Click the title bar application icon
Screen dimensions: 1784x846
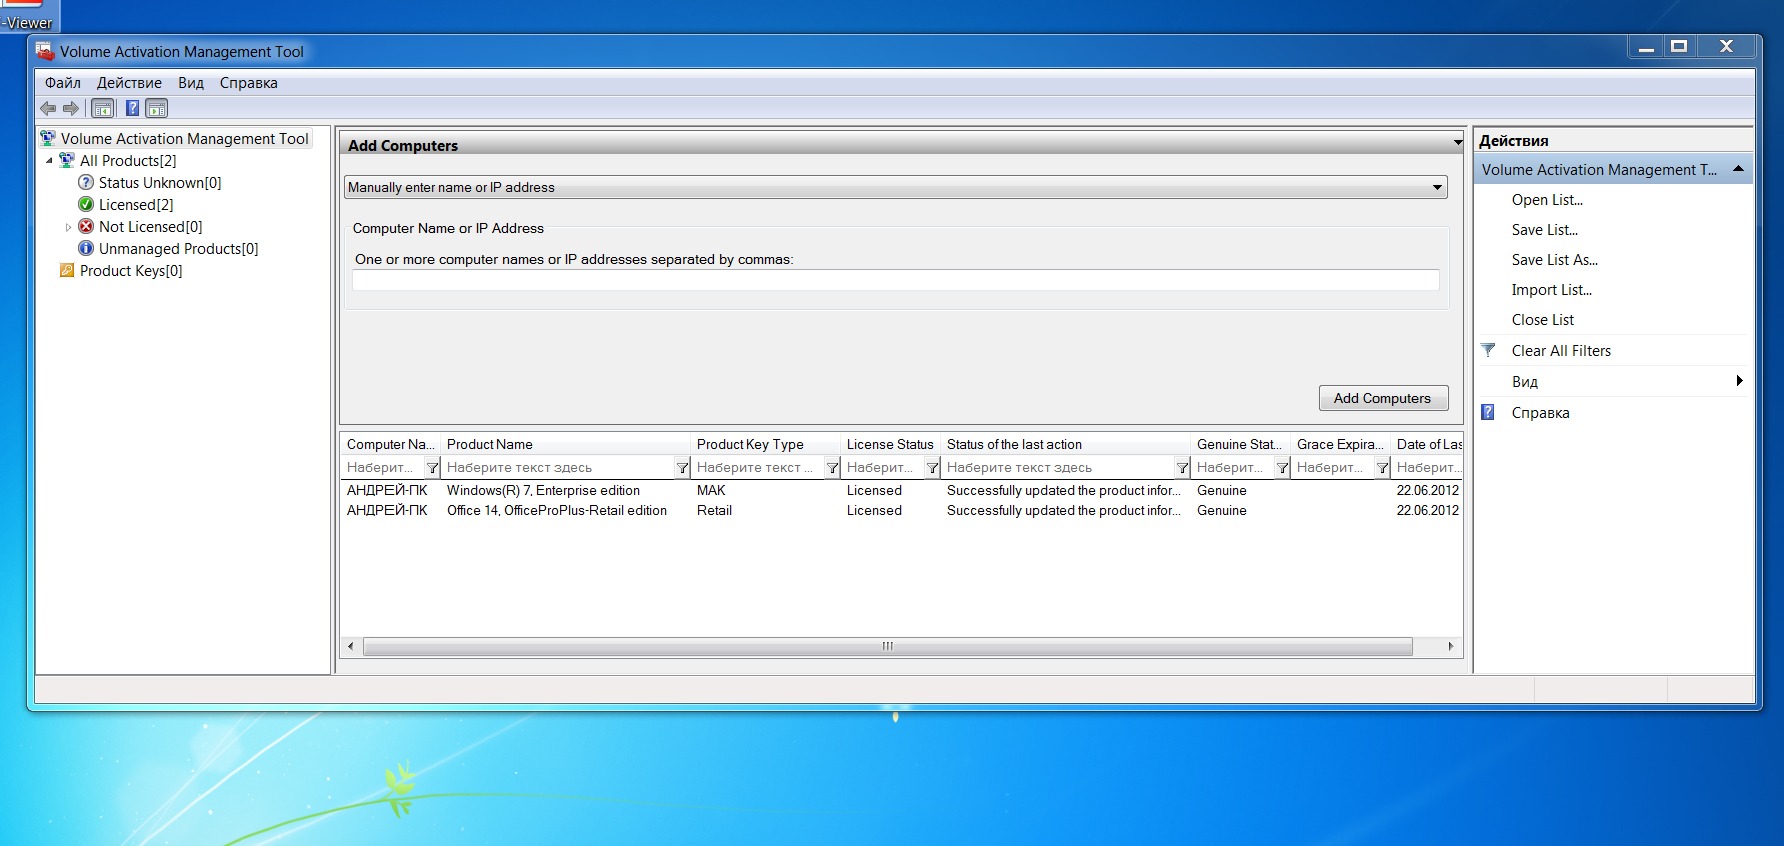(45, 51)
